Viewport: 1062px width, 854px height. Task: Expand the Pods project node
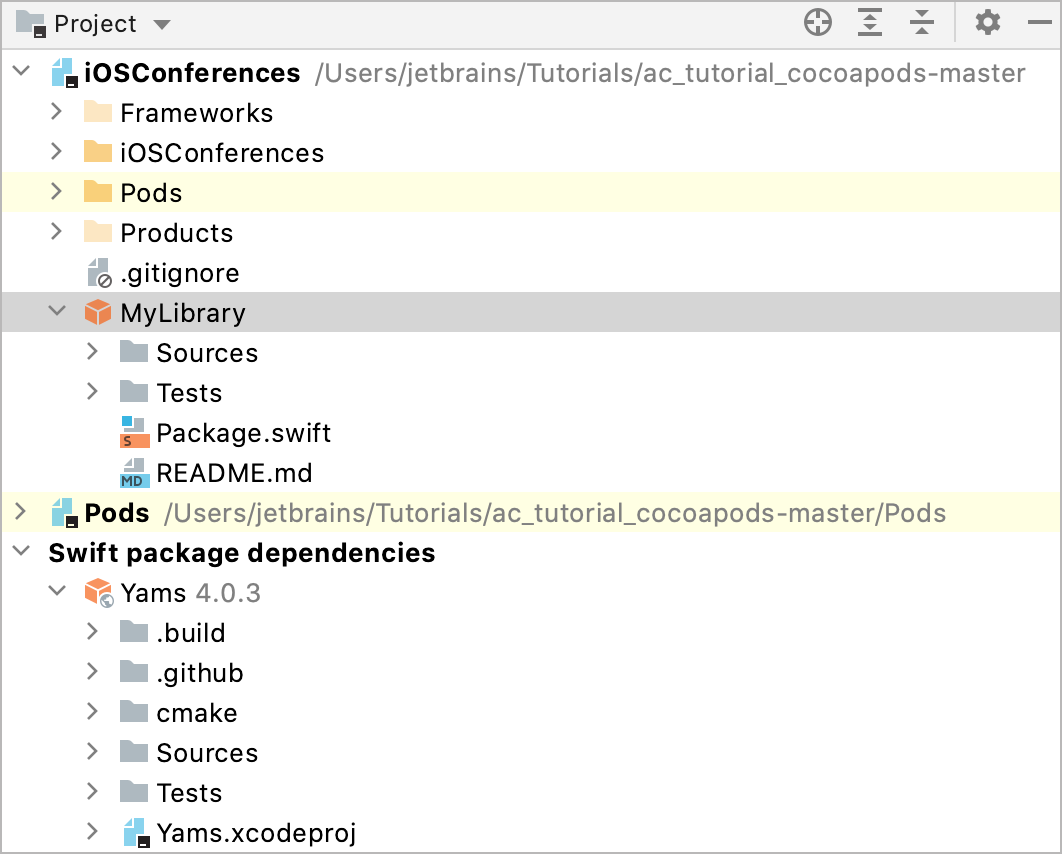pos(21,513)
